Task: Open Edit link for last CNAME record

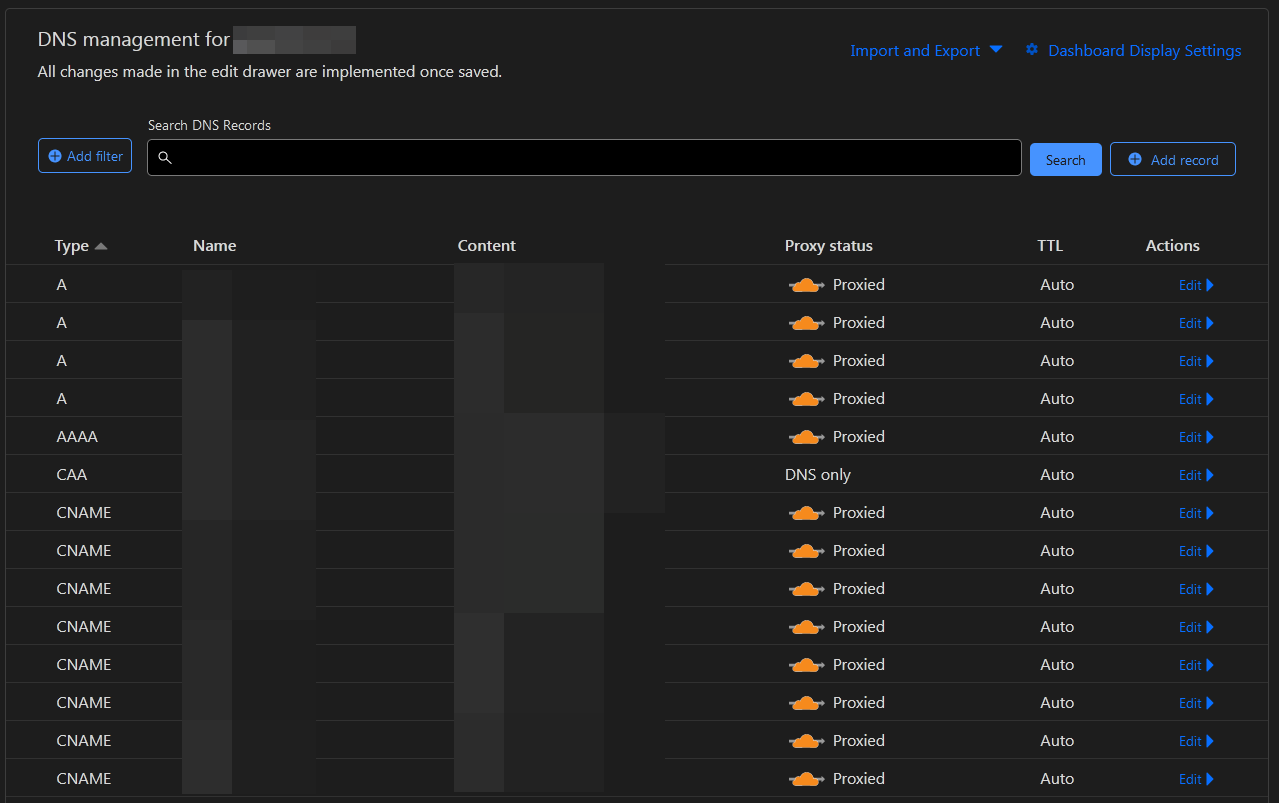Action: point(1196,779)
